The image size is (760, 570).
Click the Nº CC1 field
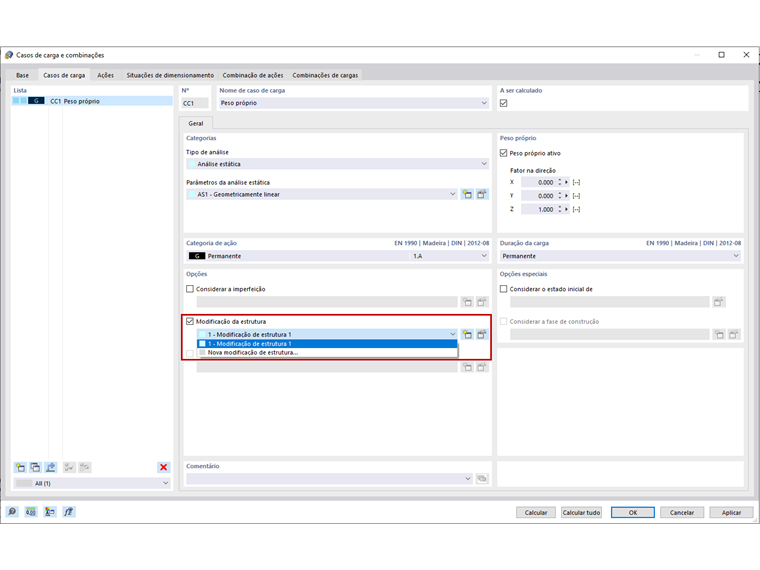point(195,103)
